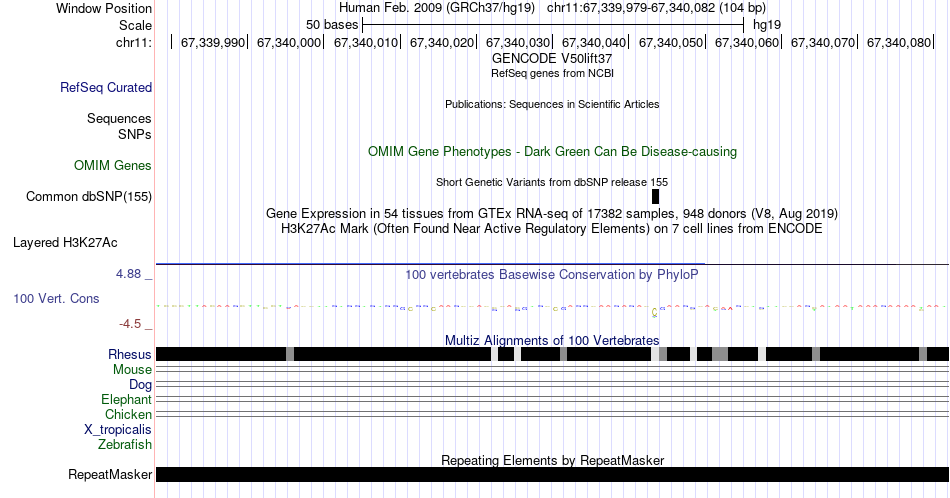The height and width of the screenshot is (498, 950).
Task: Click the Scale label
Action: pyautogui.click(x=135, y=25)
